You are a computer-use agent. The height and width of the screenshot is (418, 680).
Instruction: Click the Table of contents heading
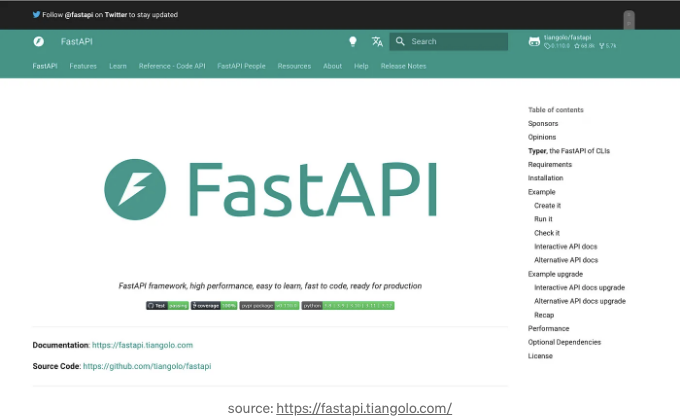[556, 110]
